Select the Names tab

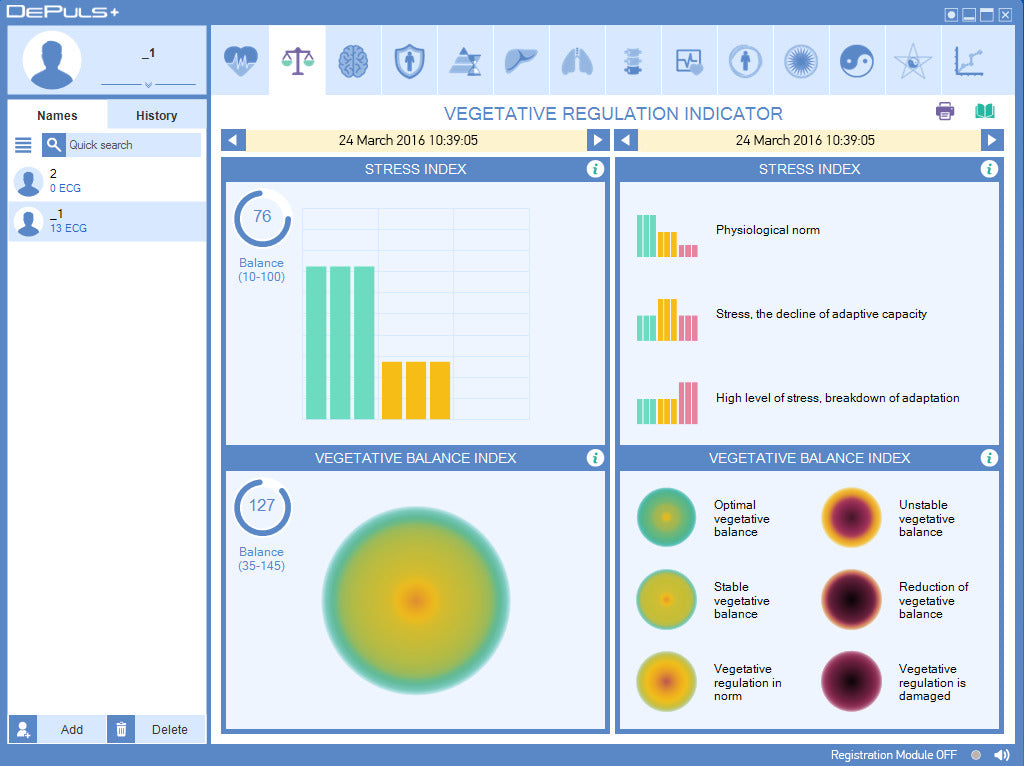(57, 115)
